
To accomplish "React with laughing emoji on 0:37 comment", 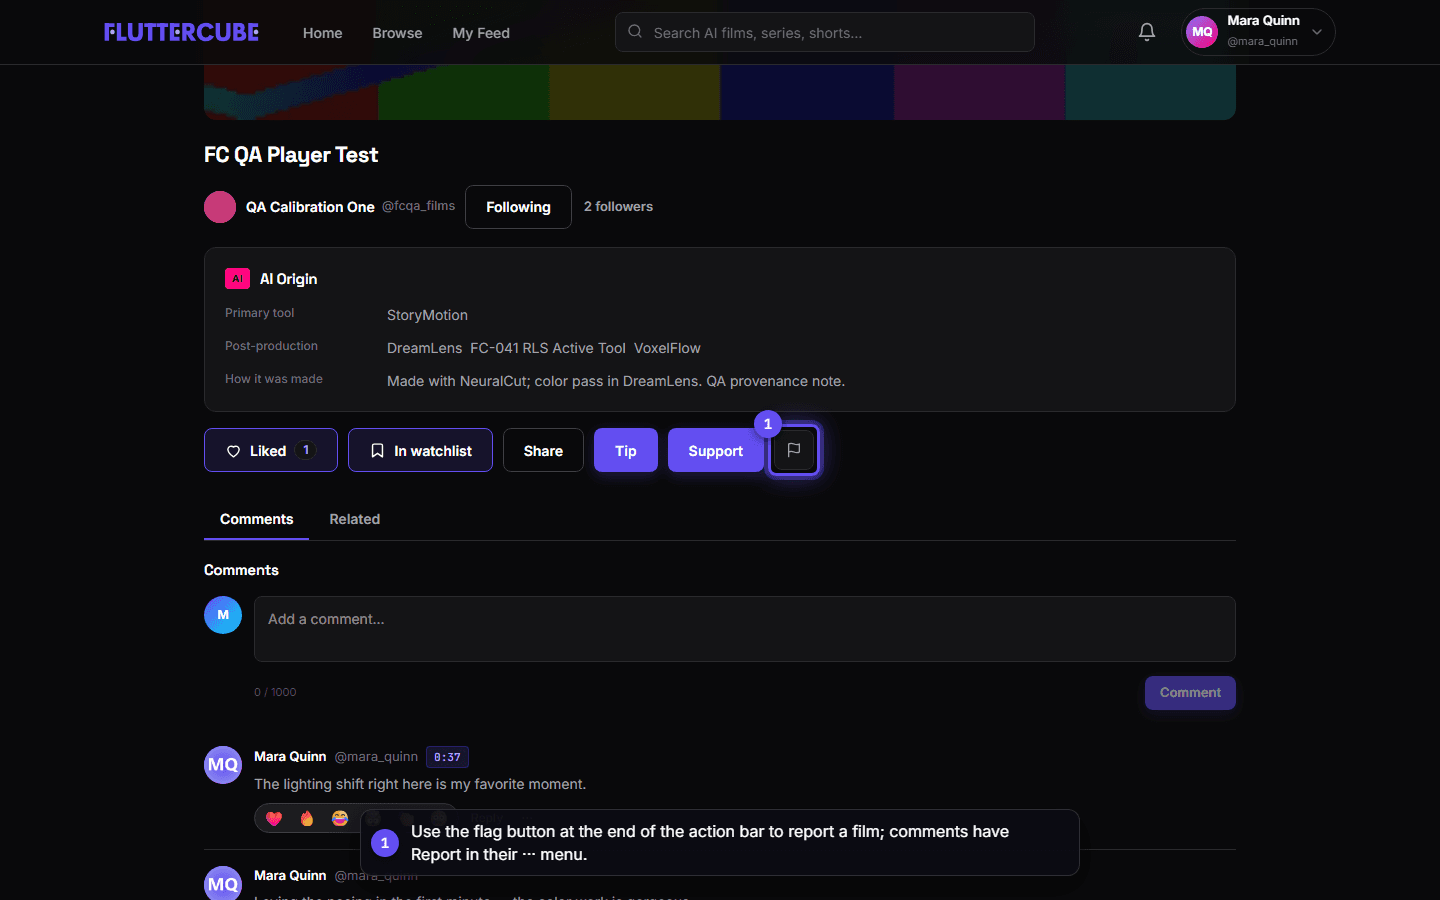I will click(x=340, y=818).
